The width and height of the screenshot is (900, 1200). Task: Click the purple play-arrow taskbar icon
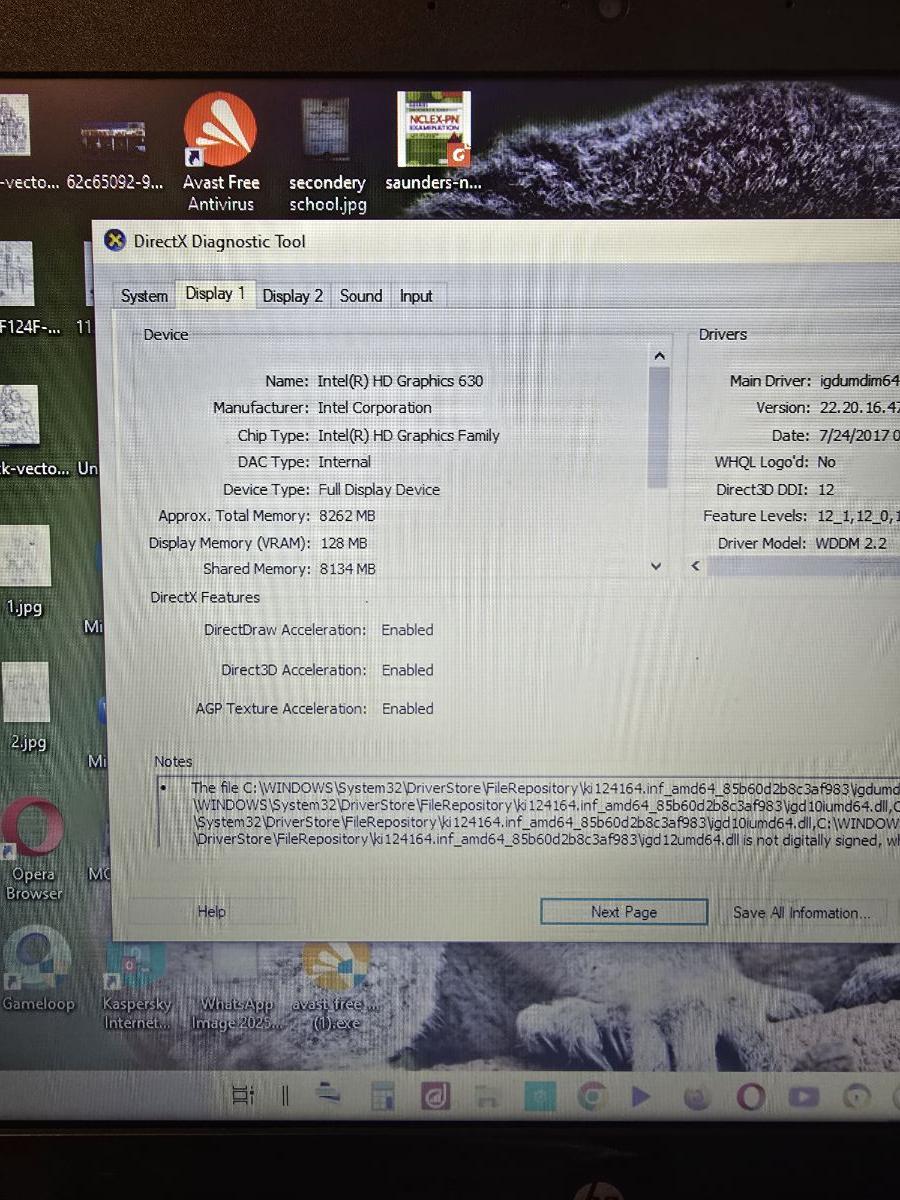point(642,1096)
